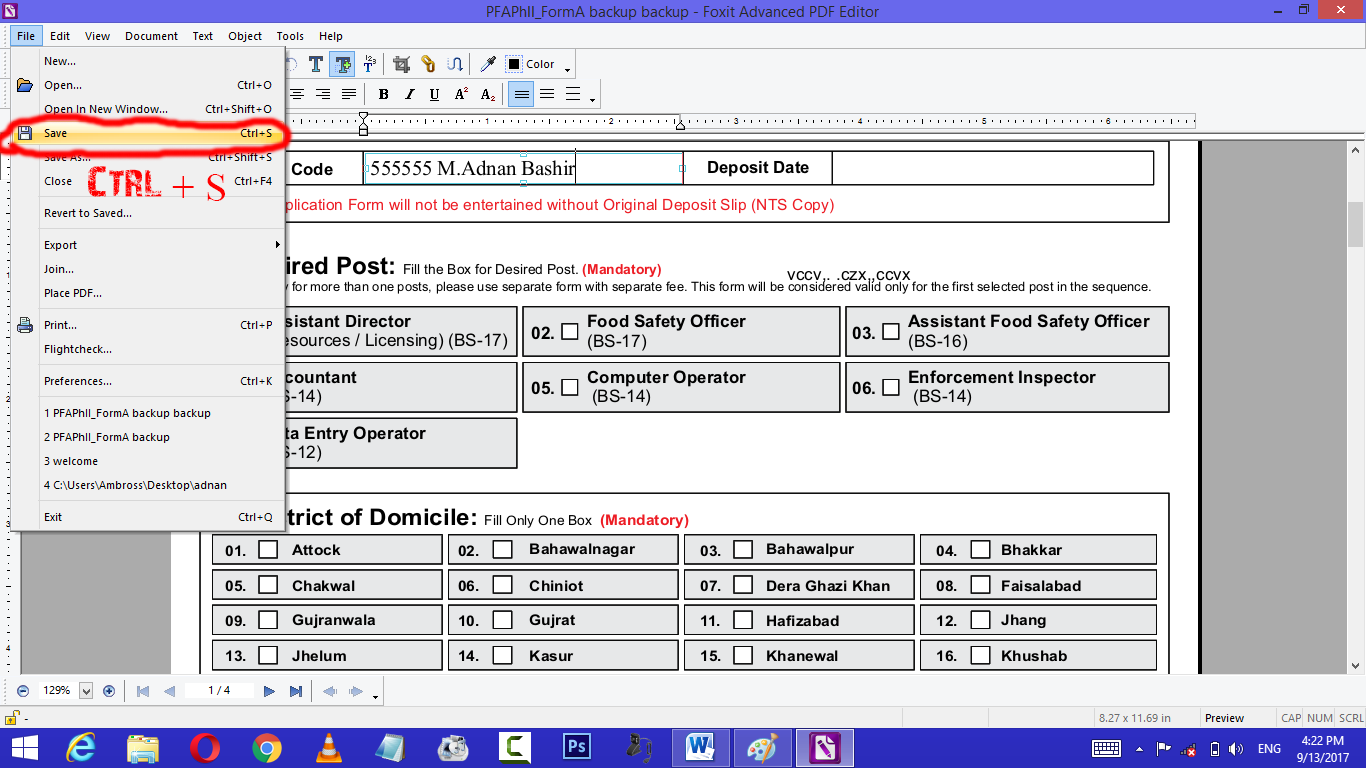The width and height of the screenshot is (1366, 768).
Task: Check the Food Safety Officer post box
Action: click(570, 330)
